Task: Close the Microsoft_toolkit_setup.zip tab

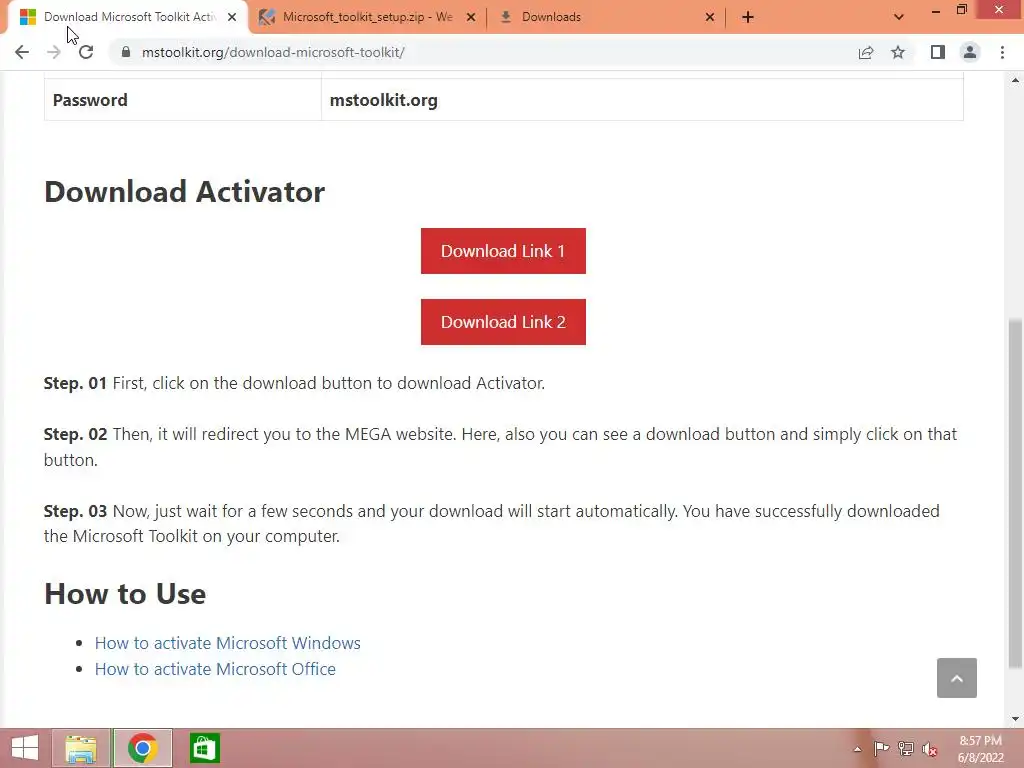Action: [x=471, y=17]
